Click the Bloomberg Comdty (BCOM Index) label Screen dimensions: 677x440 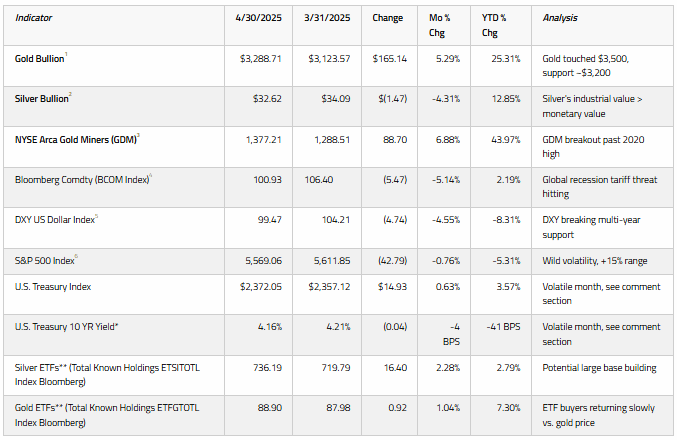pos(82,180)
